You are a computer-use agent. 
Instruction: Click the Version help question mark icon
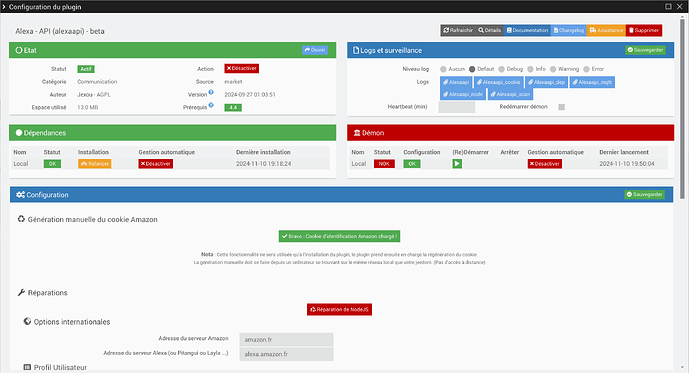coord(211,92)
